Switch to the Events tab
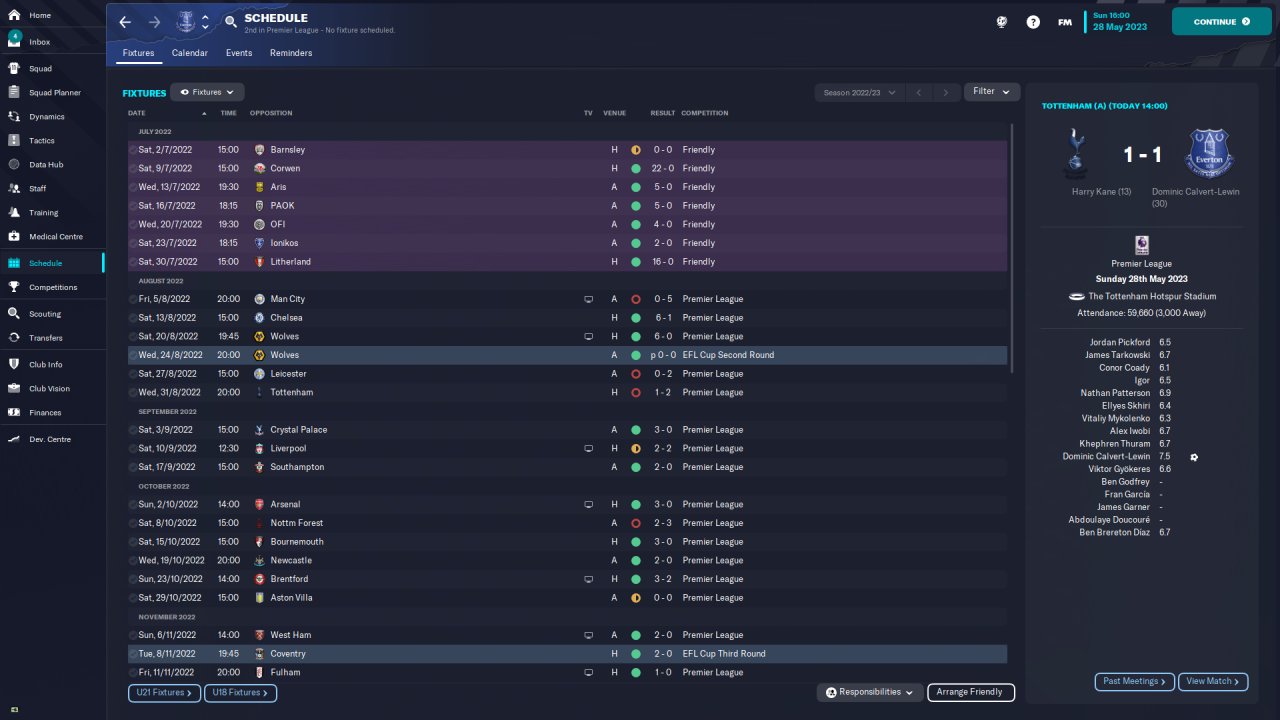This screenshot has height=720, width=1280. [x=239, y=53]
